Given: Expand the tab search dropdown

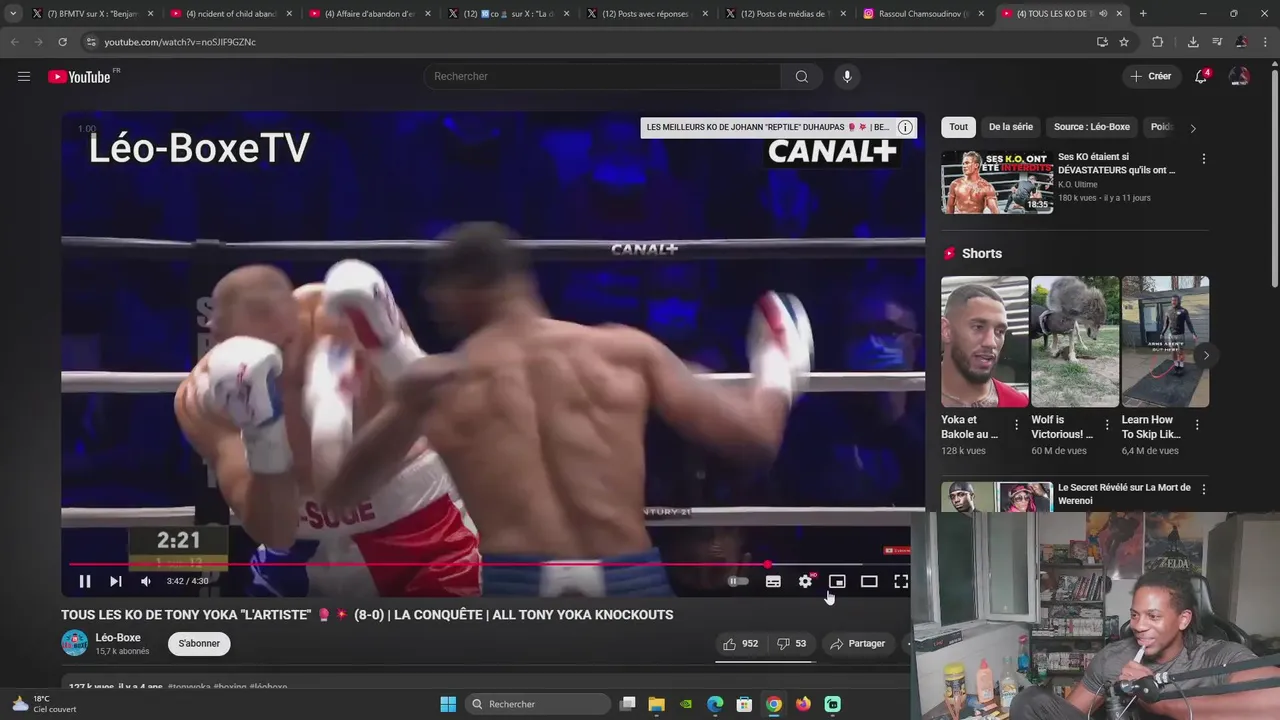Looking at the screenshot, I should click(x=12, y=14).
